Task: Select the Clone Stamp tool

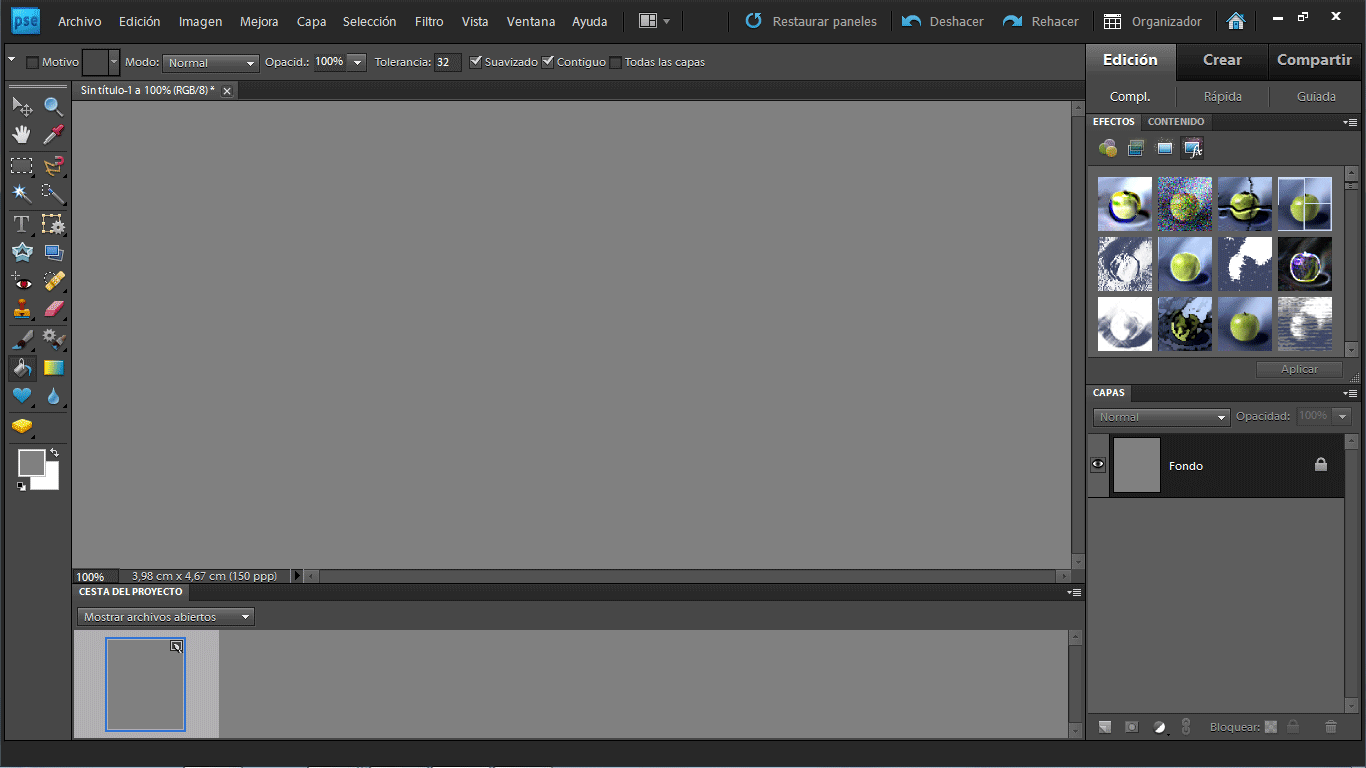Action: pyautogui.click(x=21, y=309)
